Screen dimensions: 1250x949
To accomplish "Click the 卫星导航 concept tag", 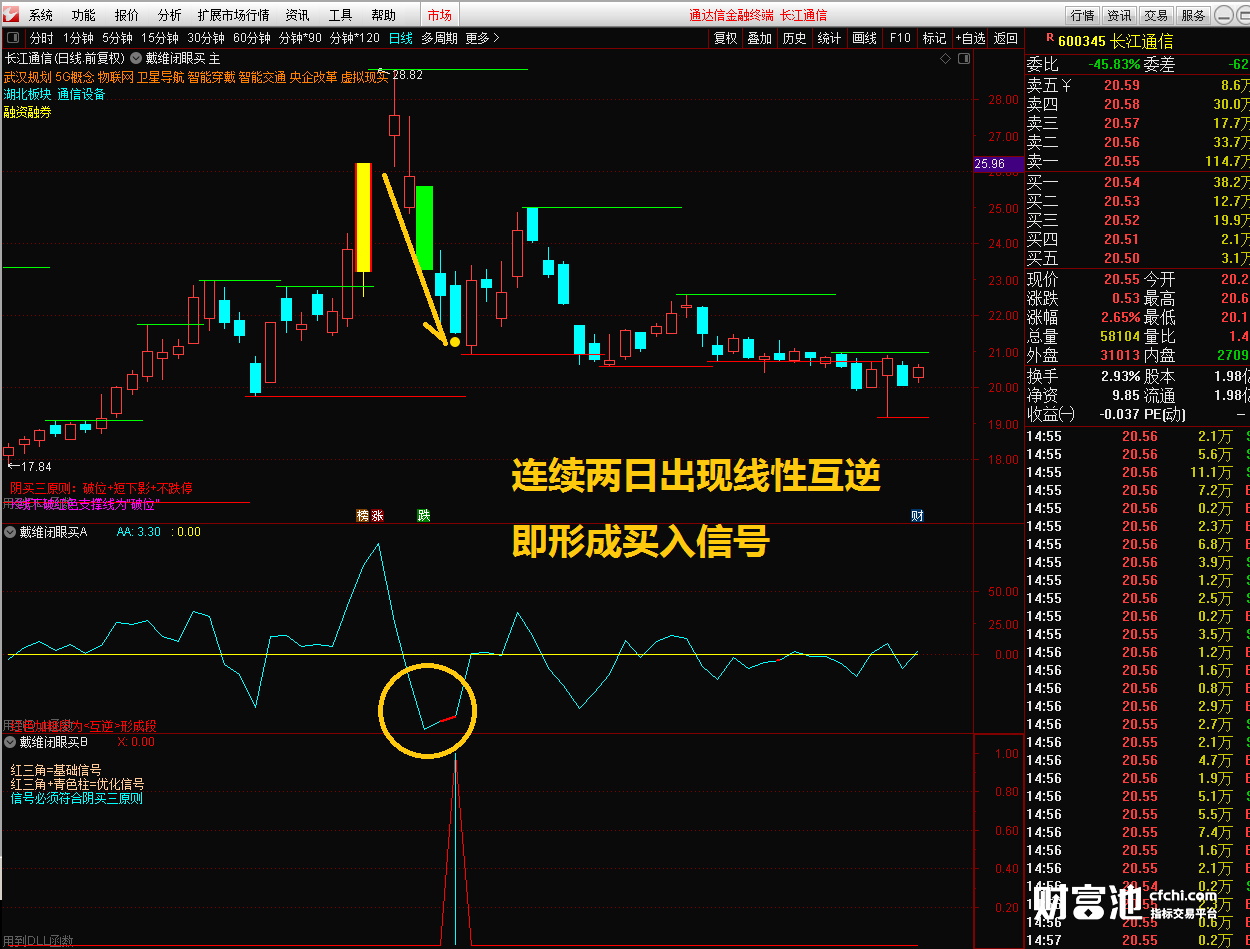I will (161, 77).
